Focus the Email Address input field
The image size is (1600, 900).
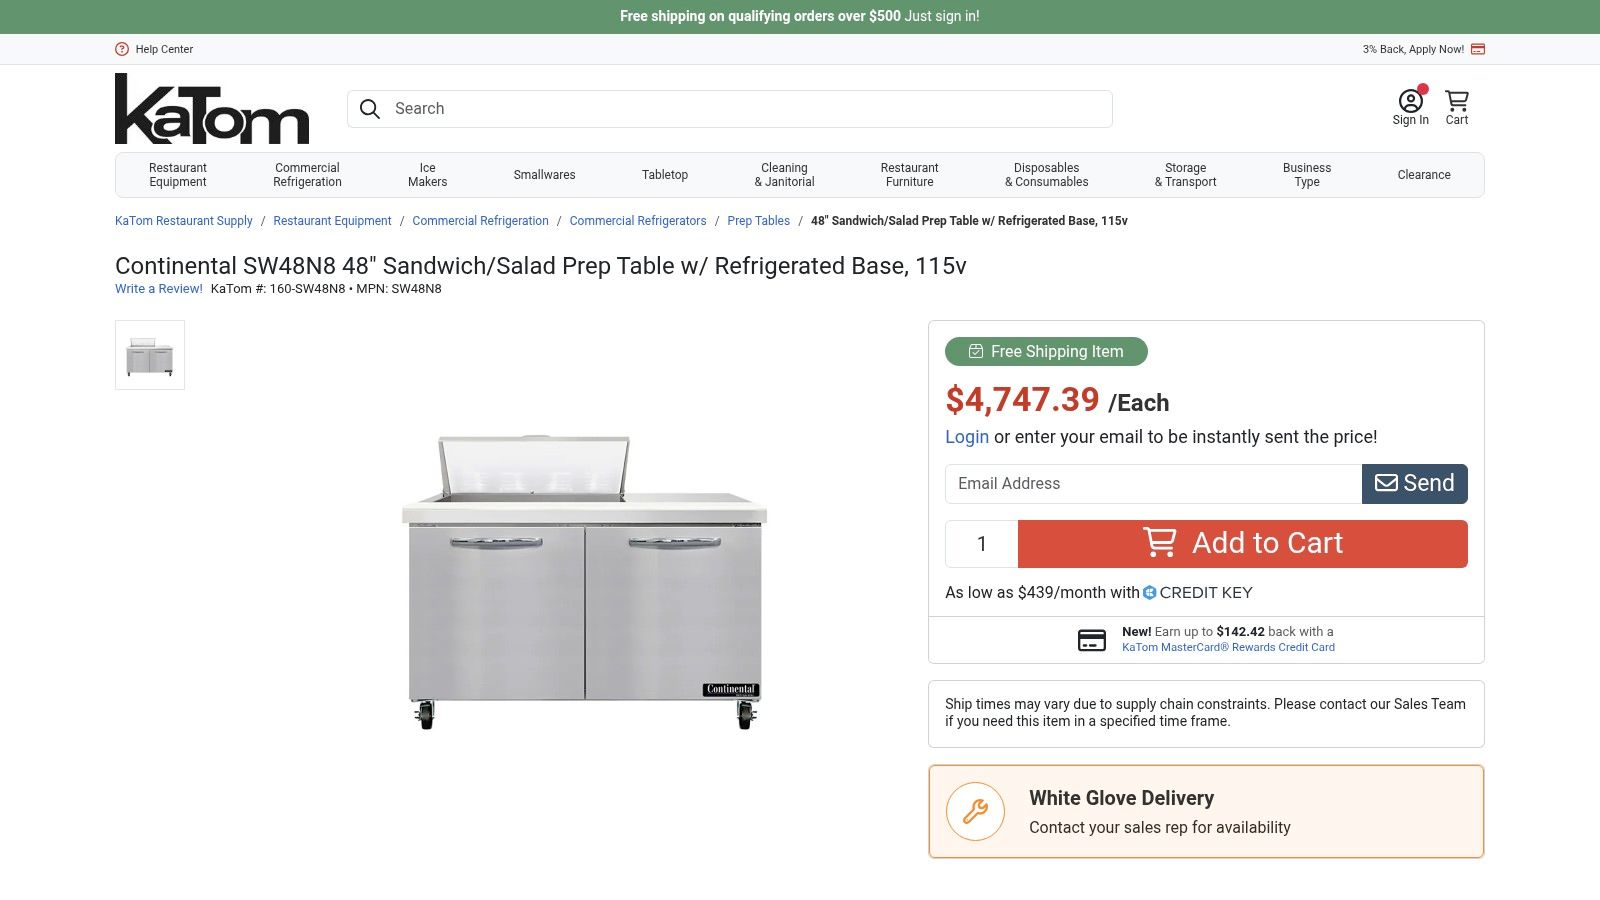1153,484
